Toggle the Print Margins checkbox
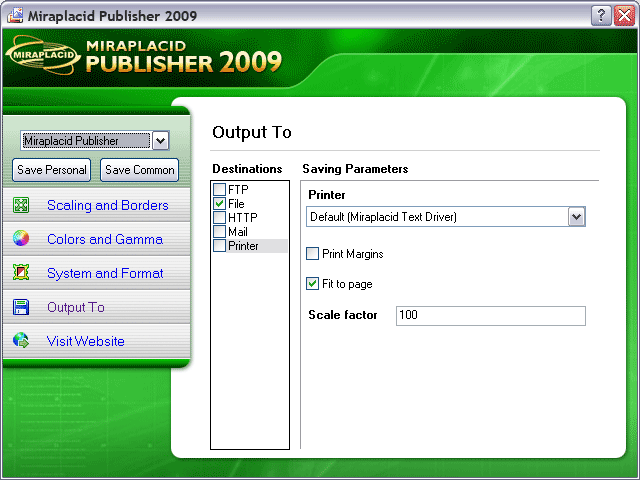Screen dimensions: 640x480 (x=313, y=253)
